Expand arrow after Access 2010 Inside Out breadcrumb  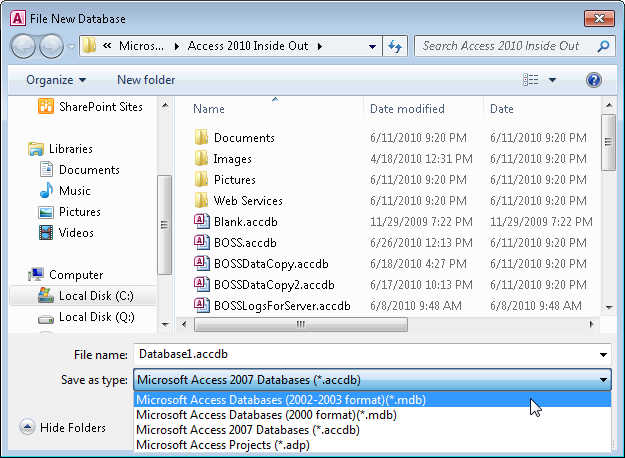tap(320, 46)
